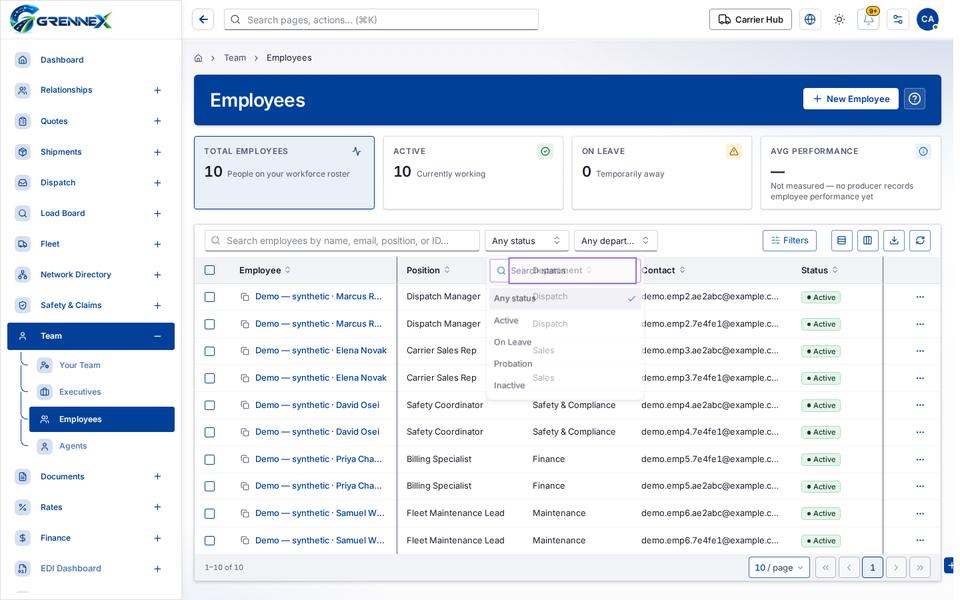Open the help icon in Employees header

[915, 99]
